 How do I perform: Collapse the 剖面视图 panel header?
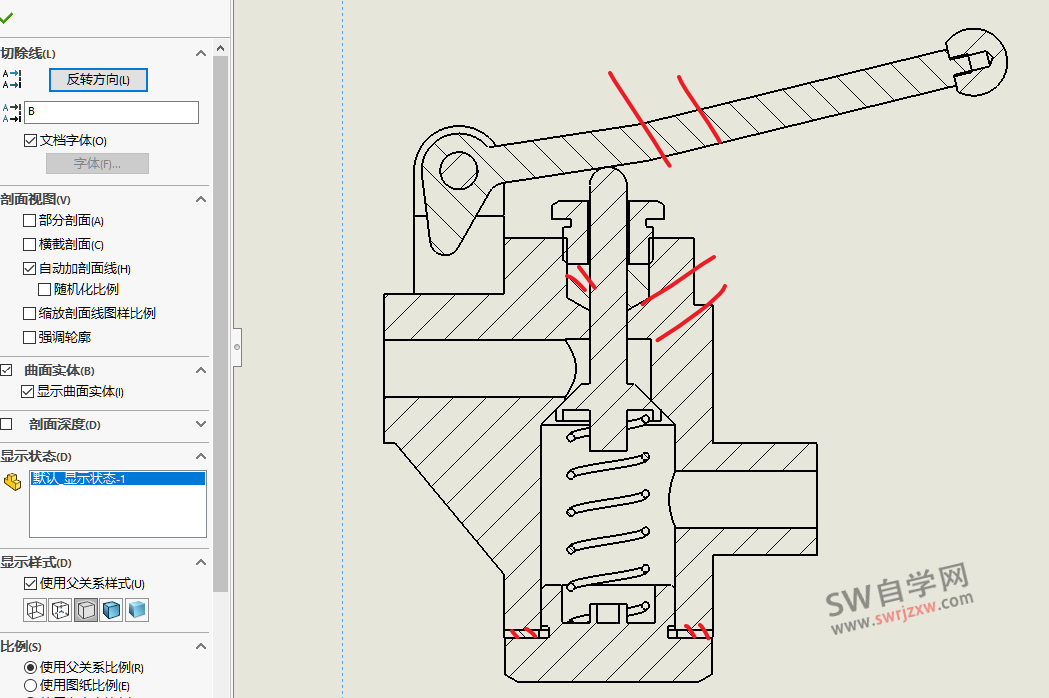201,198
